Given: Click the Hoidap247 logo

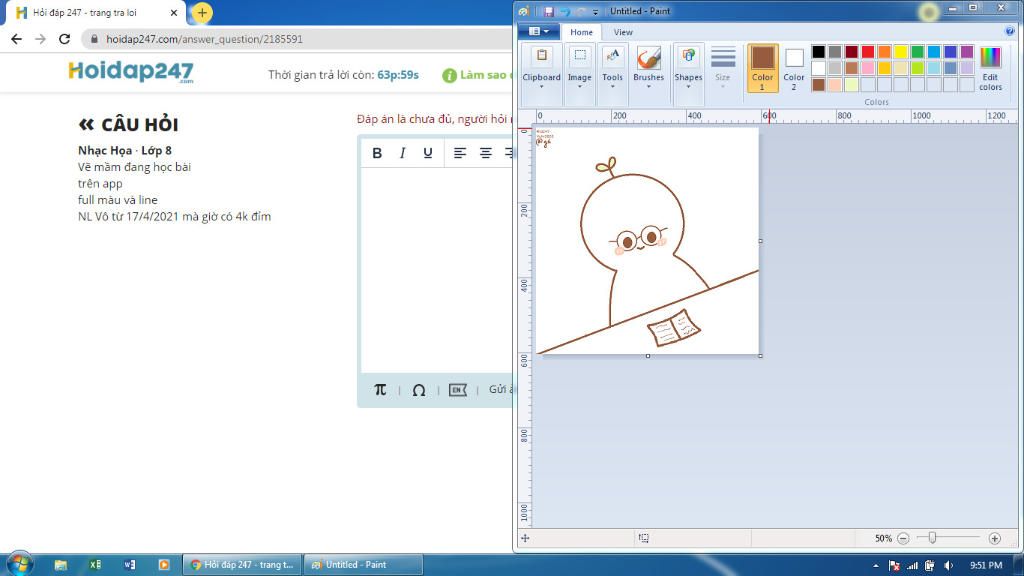Looking at the screenshot, I should [131, 72].
